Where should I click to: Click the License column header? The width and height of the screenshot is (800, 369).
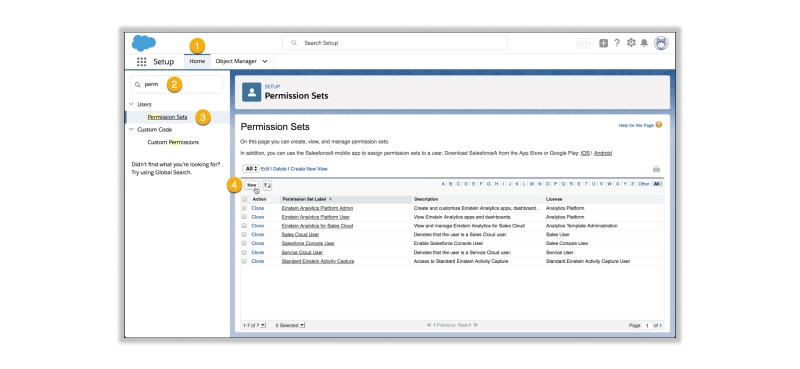[x=554, y=199]
